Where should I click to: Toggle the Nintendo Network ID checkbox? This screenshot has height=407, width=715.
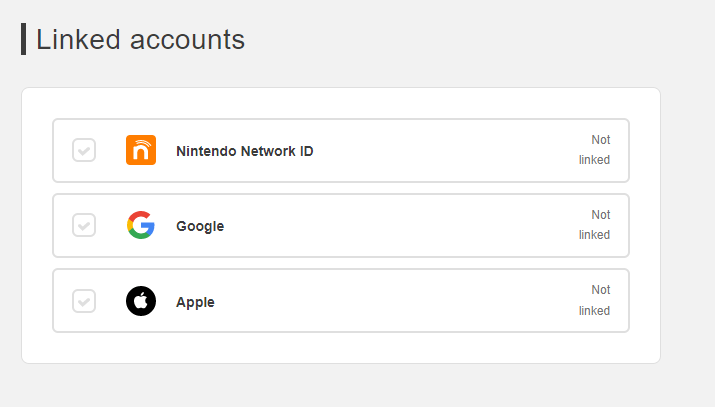(84, 150)
